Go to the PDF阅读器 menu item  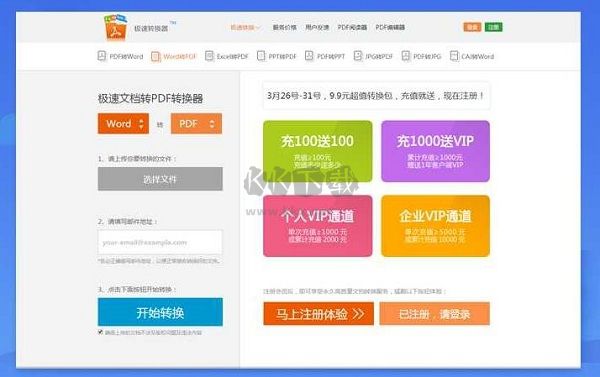352,28
